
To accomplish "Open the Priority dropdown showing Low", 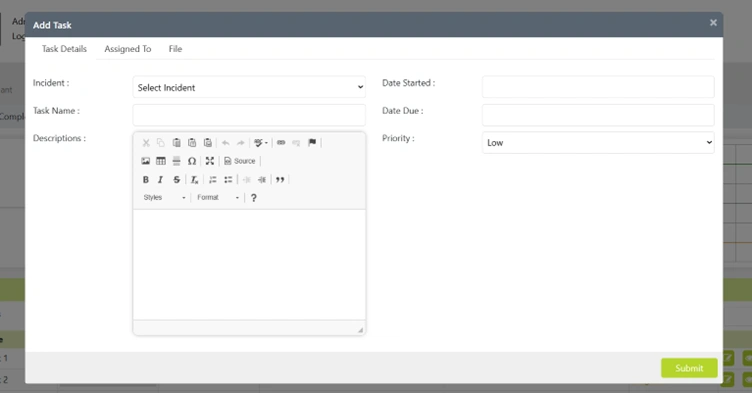I will click(x=598, y=143).
